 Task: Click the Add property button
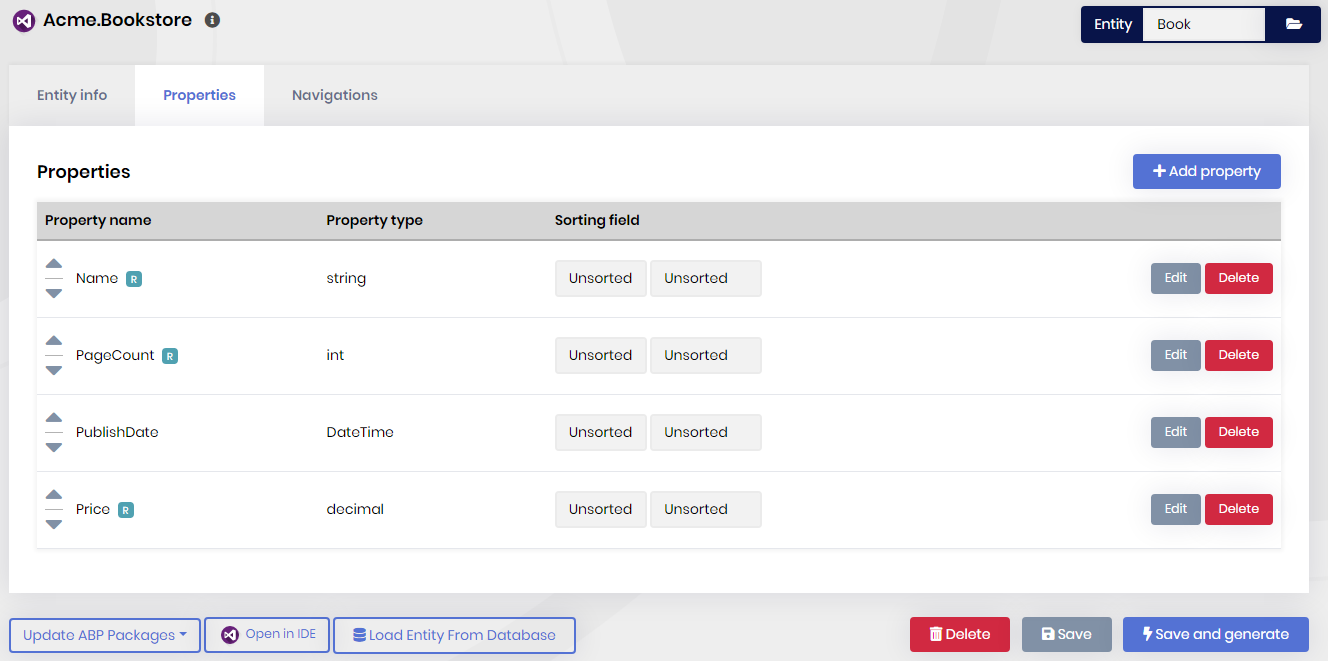click(x=1206, y=171)
